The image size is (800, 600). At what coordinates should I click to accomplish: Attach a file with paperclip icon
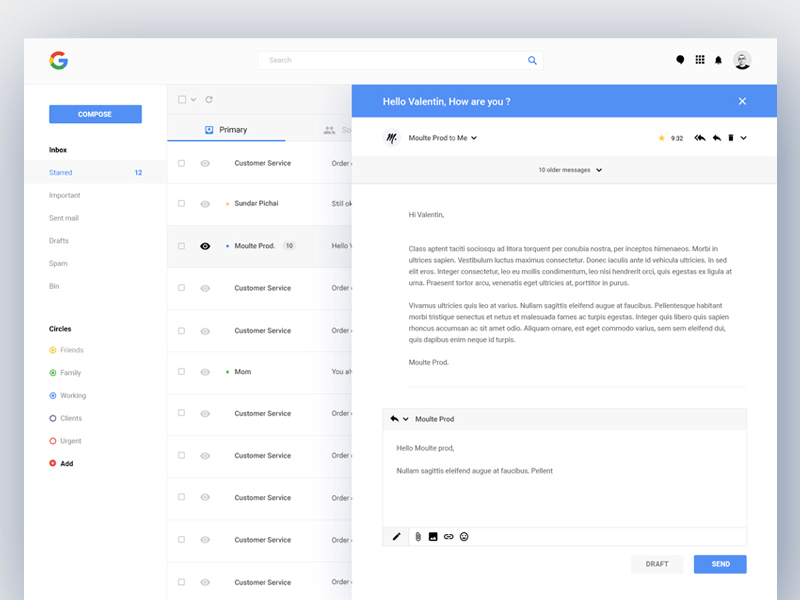[x=418, y=537]
